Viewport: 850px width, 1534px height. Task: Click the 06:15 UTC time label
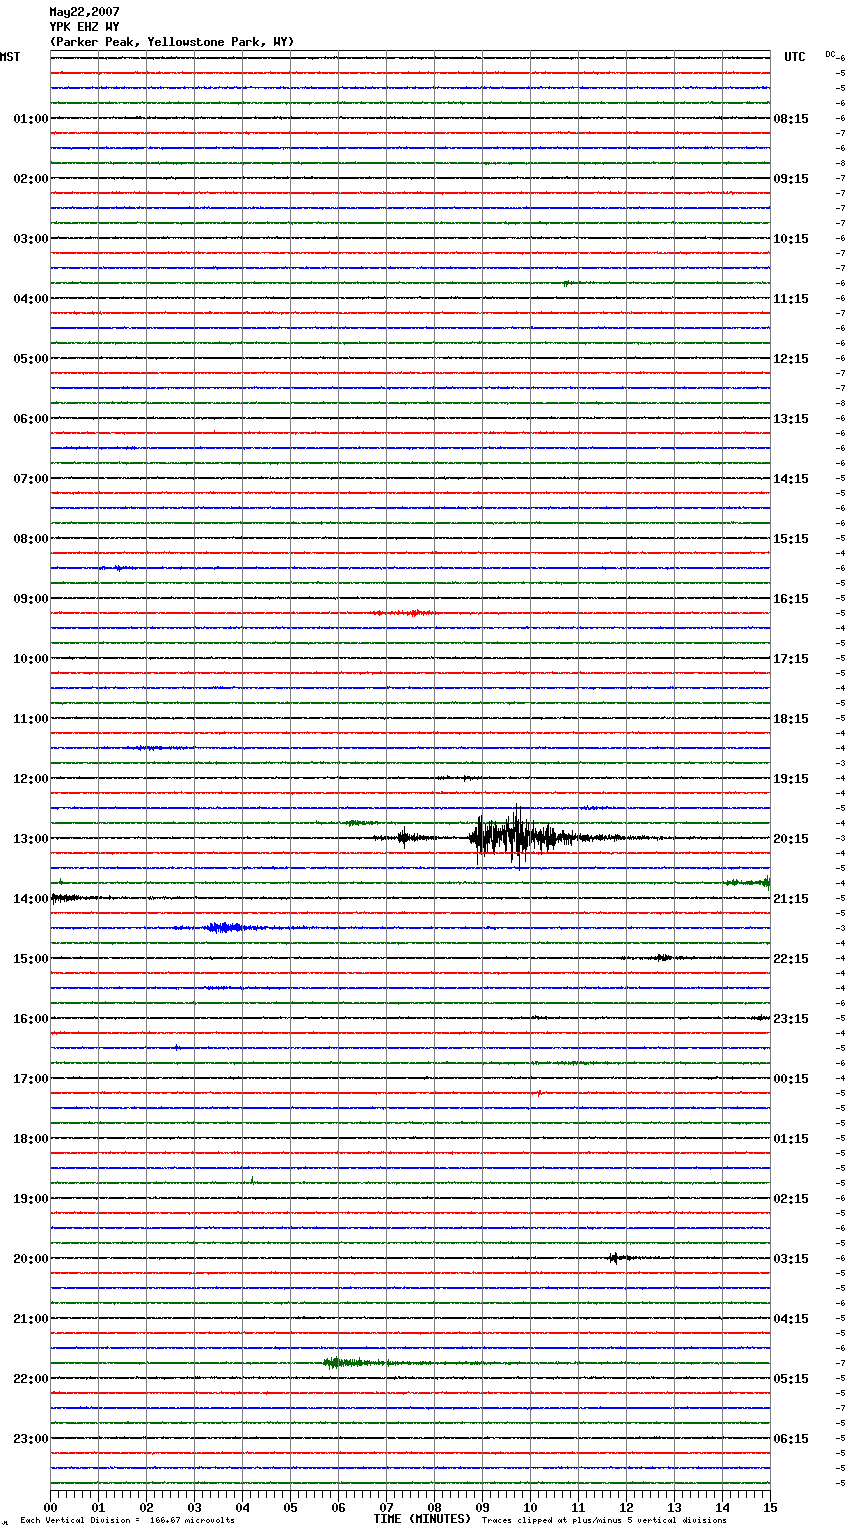pos(791,1439)
